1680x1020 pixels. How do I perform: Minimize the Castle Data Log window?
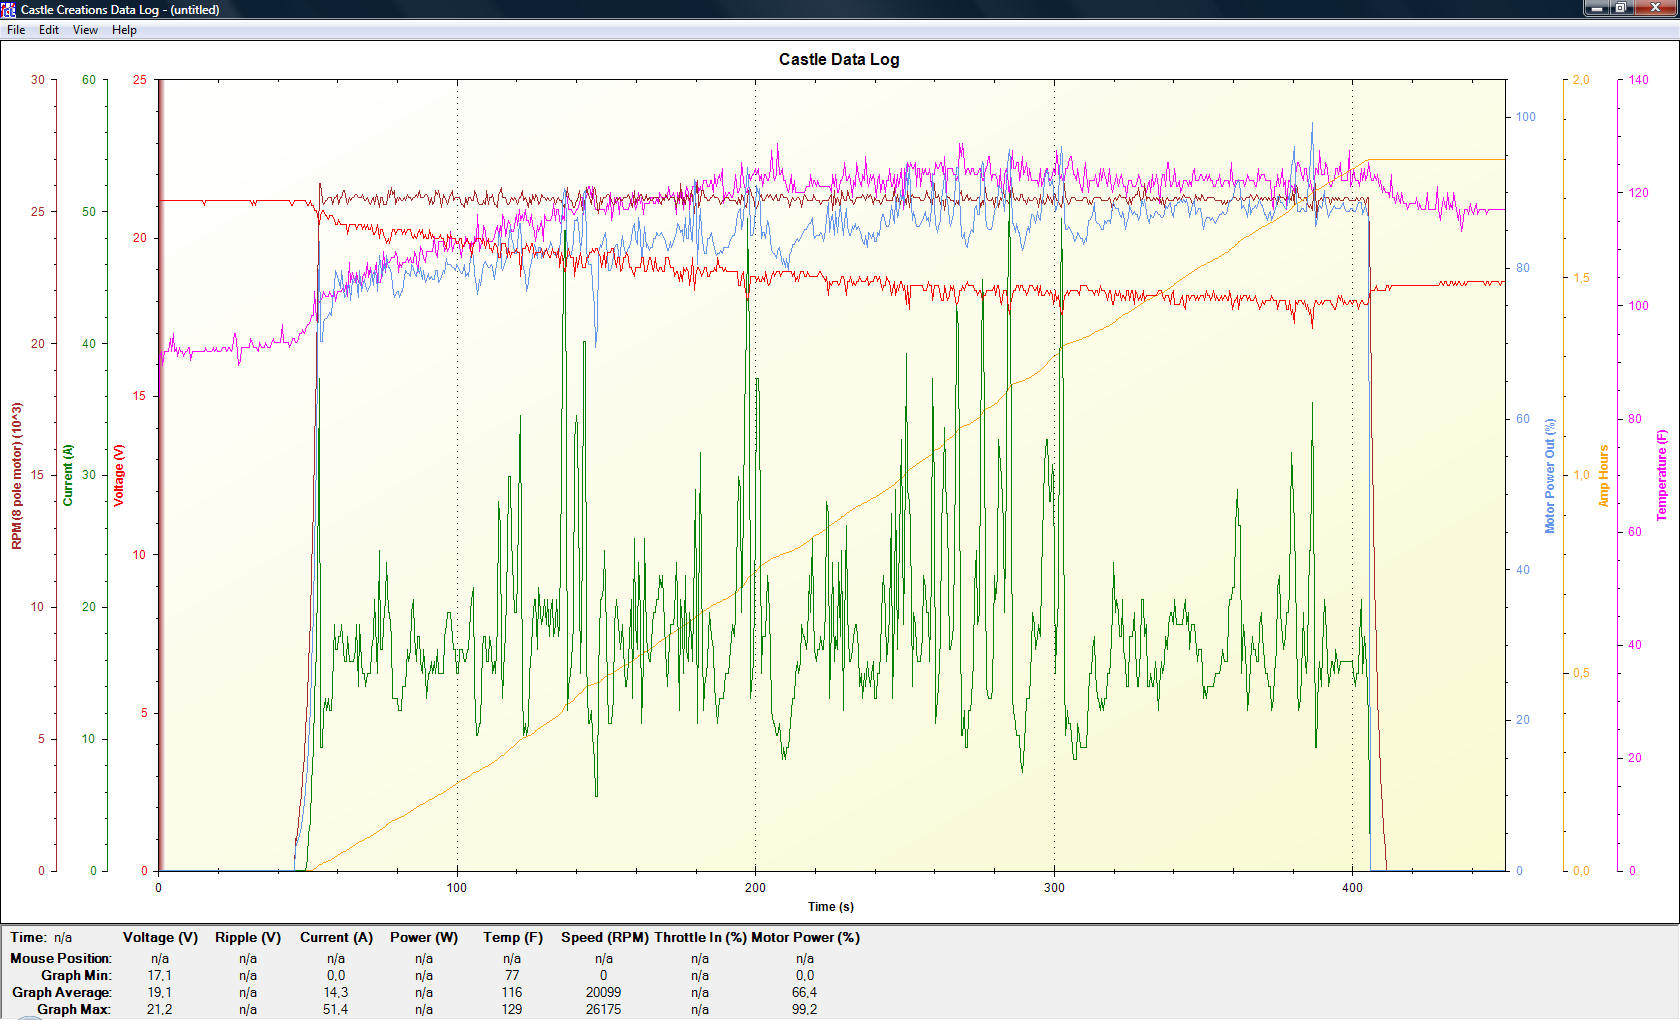click(1598, 8)
